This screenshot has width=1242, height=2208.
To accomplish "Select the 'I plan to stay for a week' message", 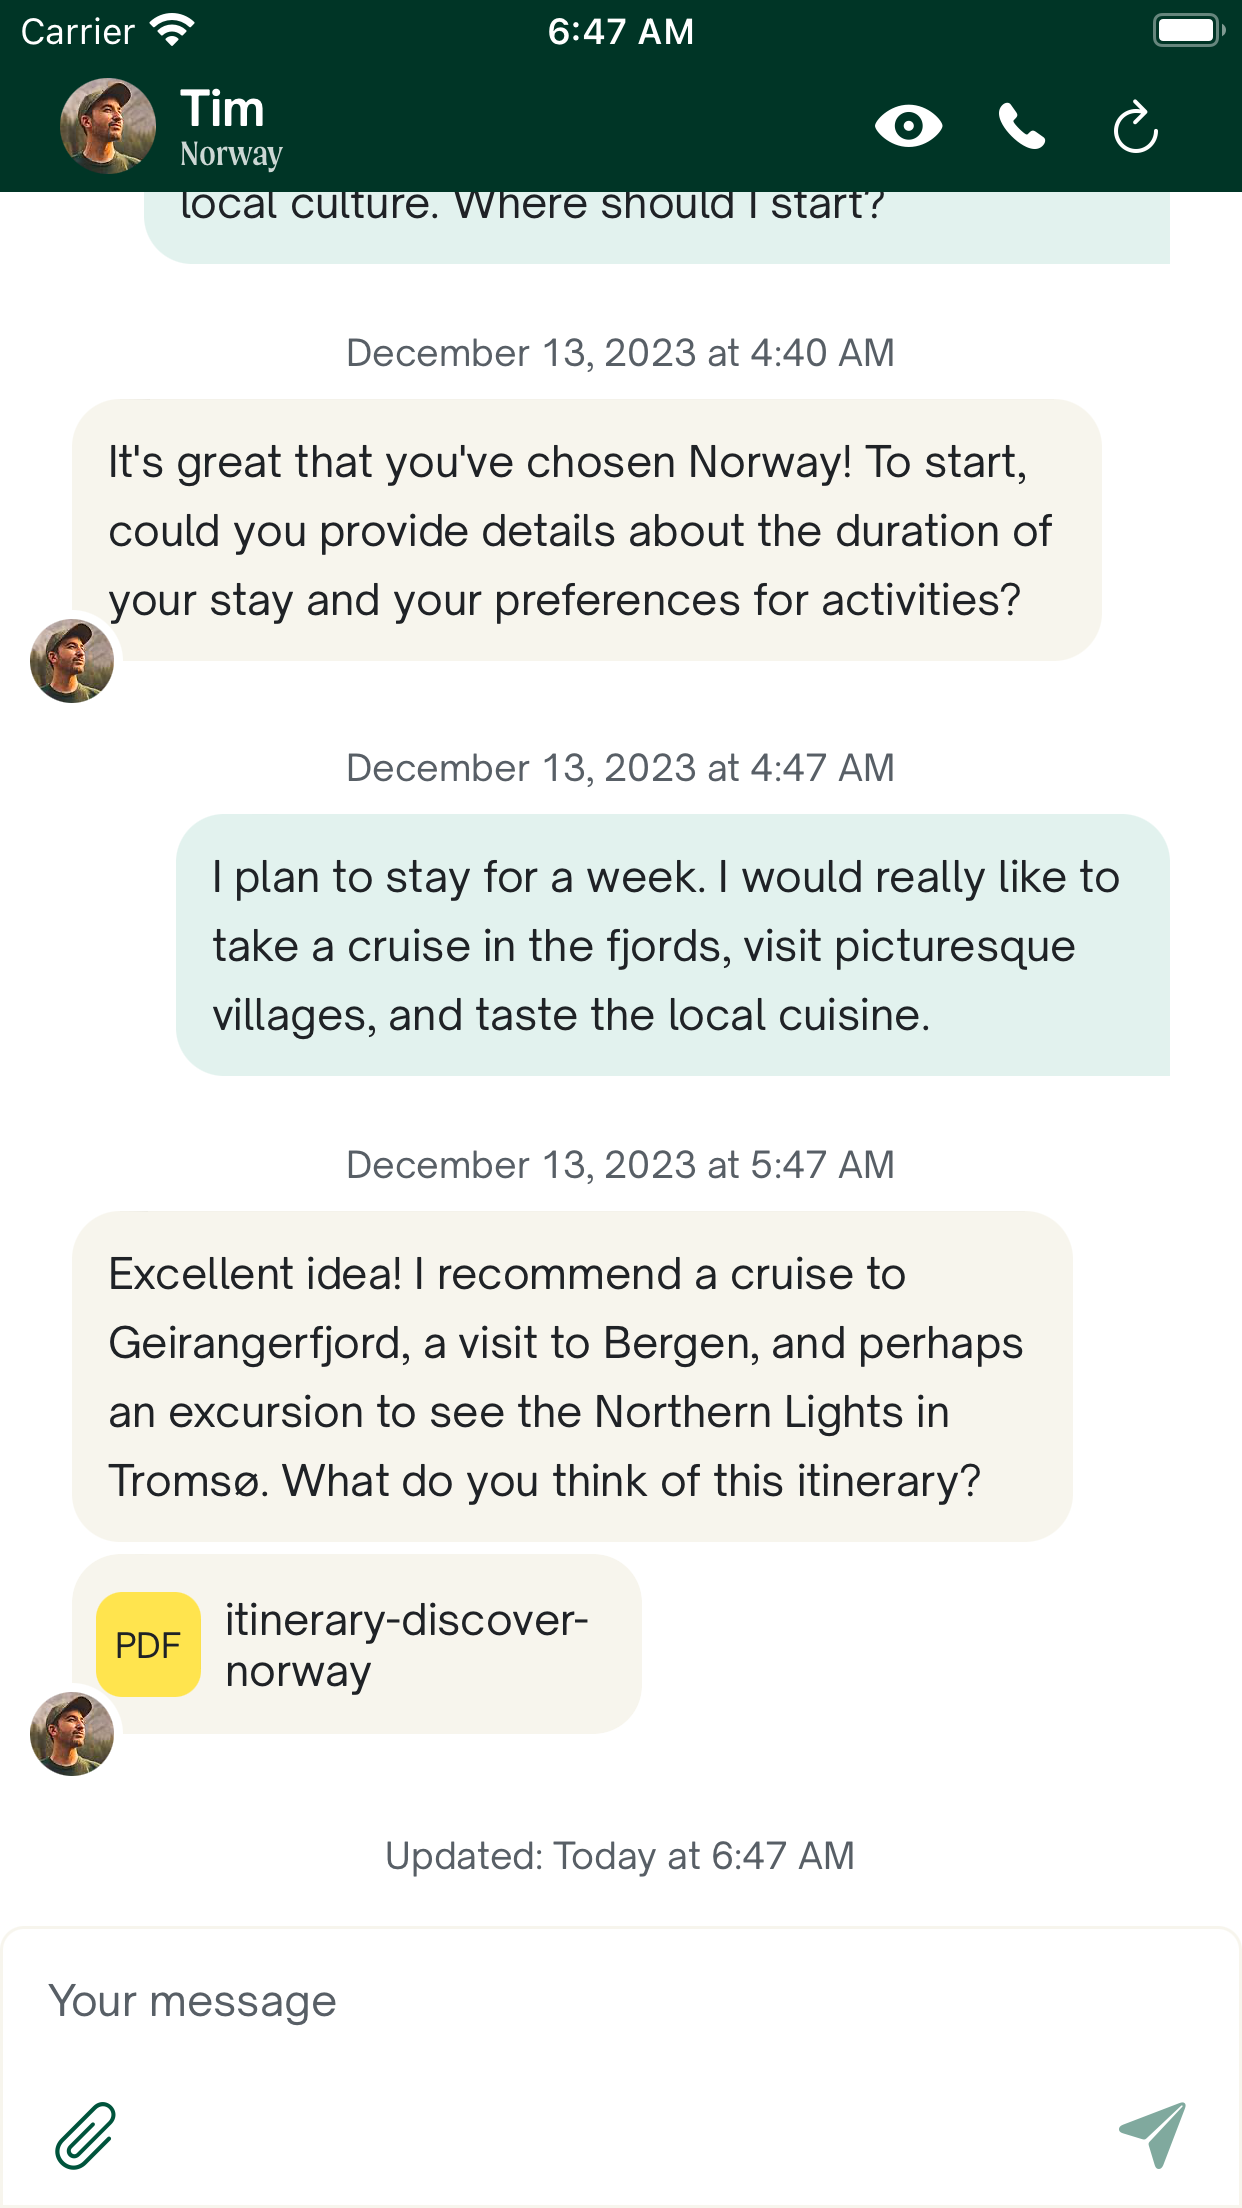I will click(x=673, y=945).
